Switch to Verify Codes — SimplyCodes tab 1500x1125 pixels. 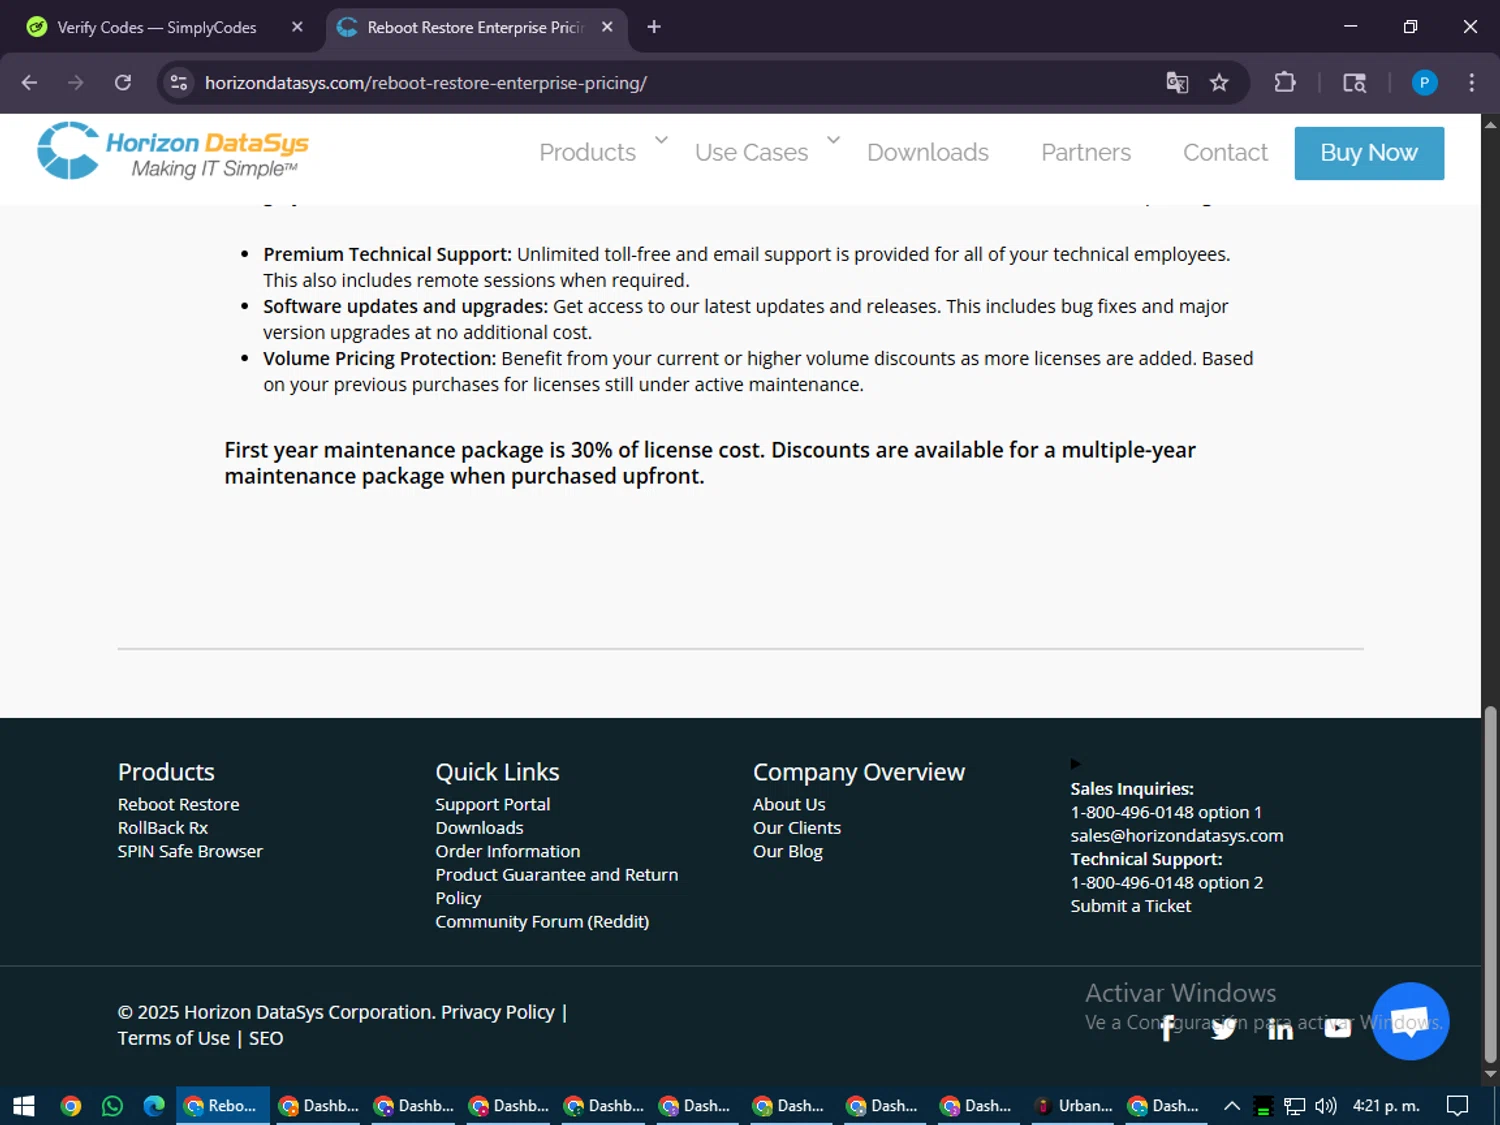point(157,28)
